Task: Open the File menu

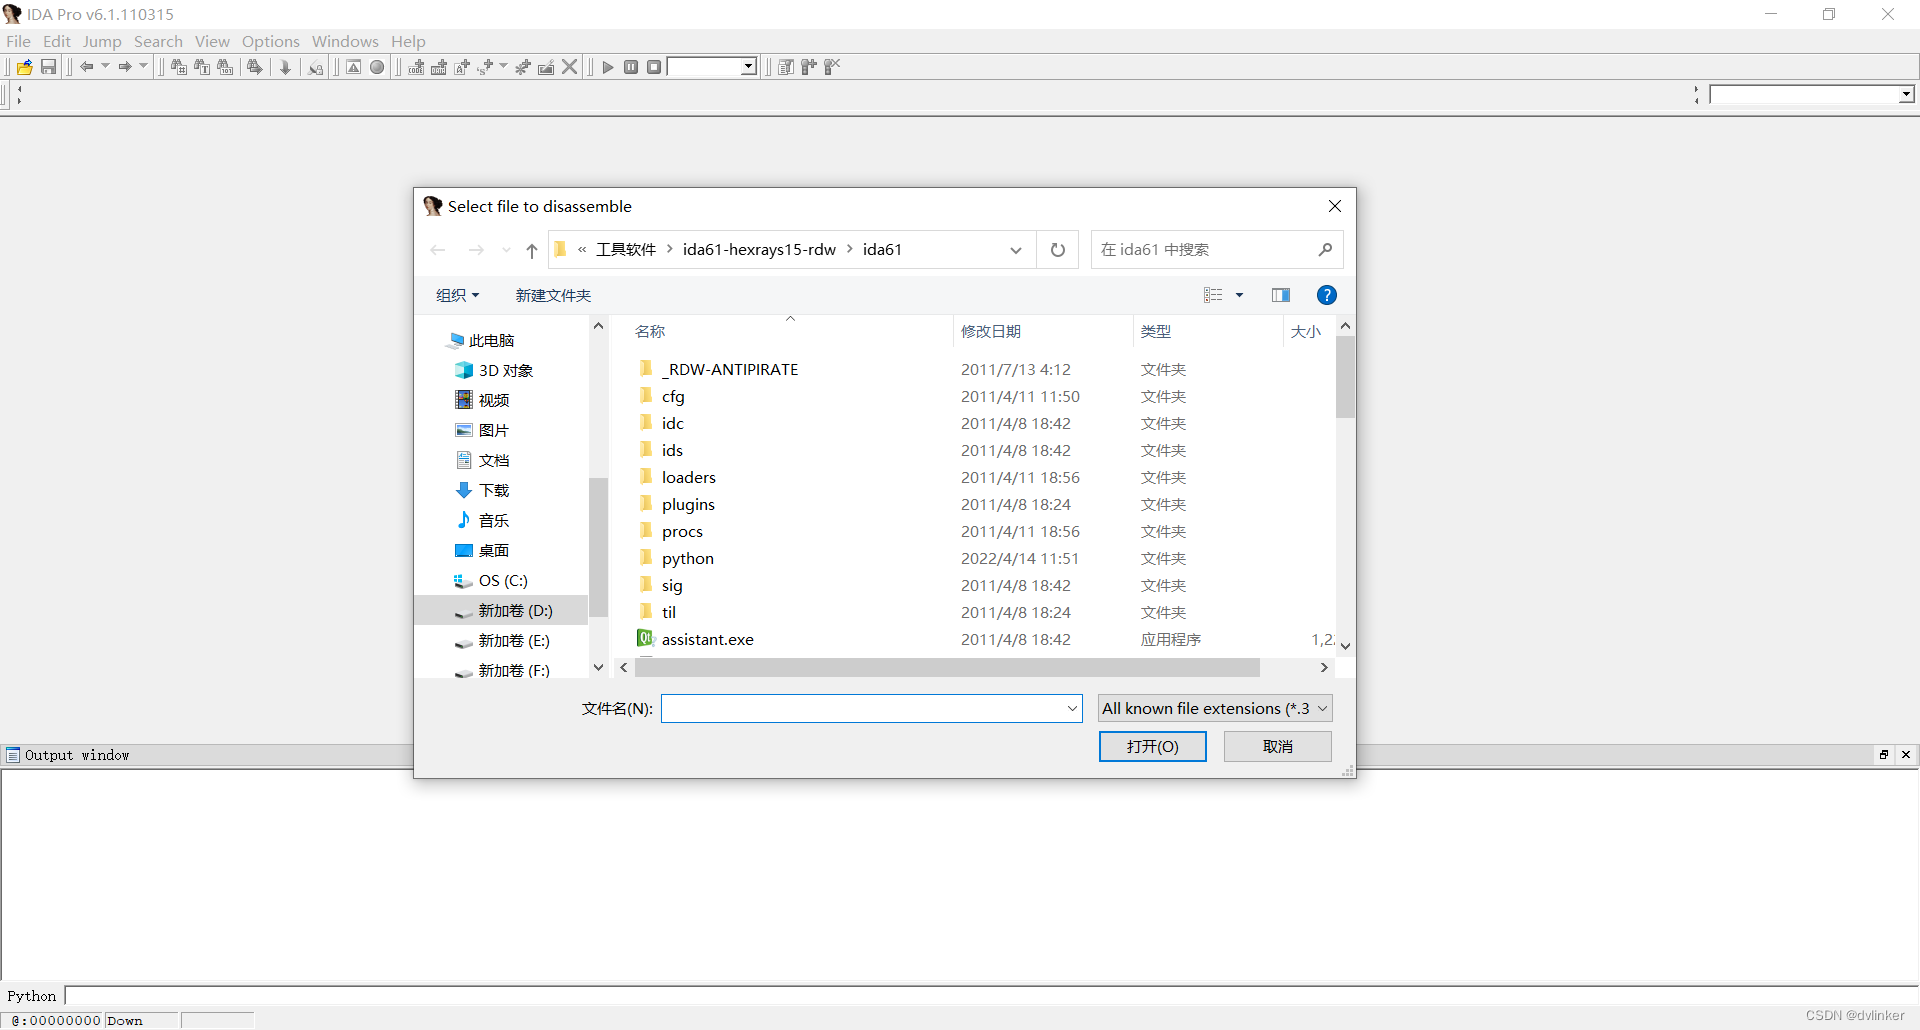Action: coord(18,41)
